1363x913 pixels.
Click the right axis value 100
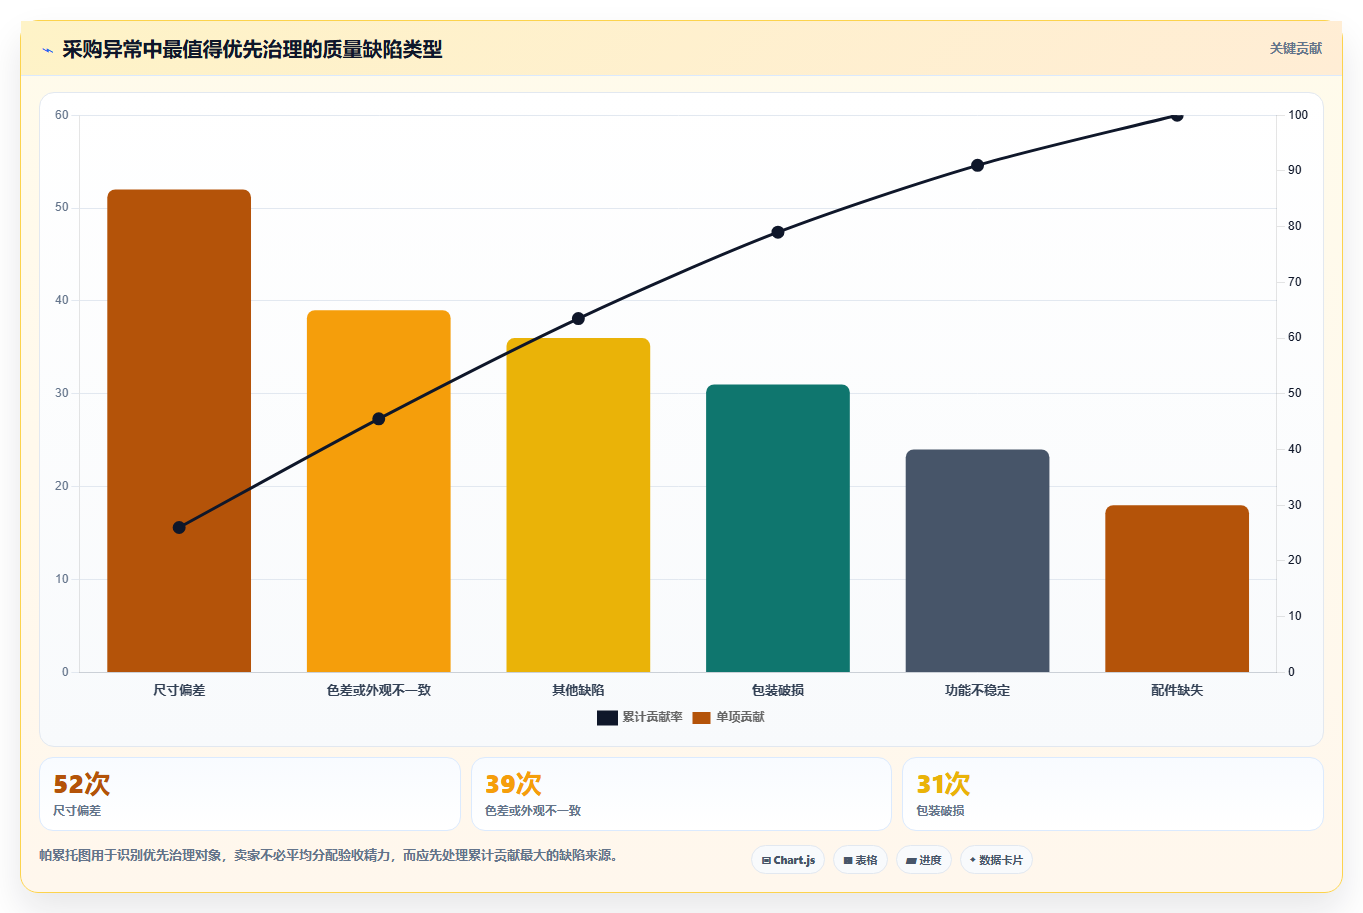tap(1298, 115)
